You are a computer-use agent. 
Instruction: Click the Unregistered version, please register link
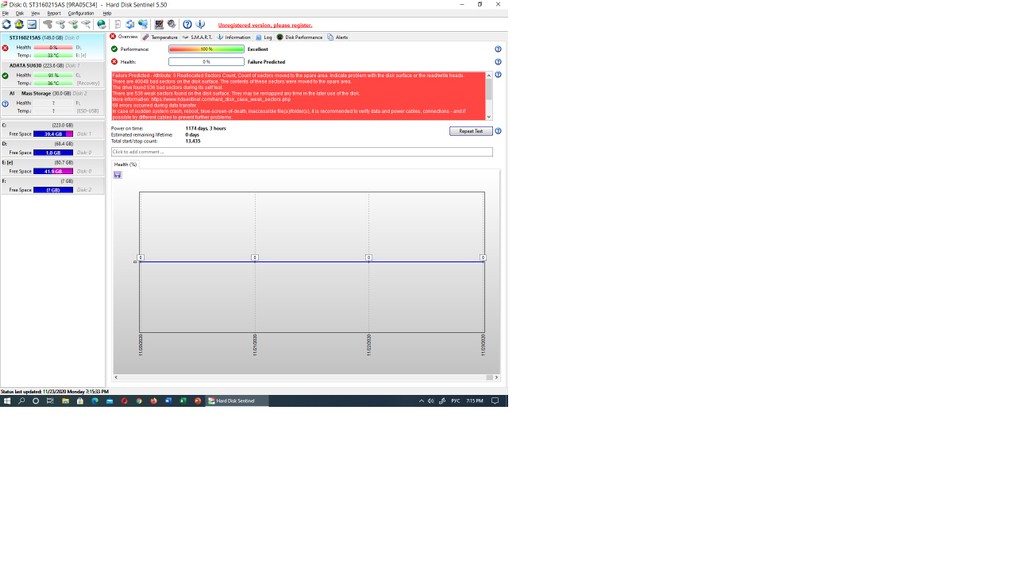265,25
